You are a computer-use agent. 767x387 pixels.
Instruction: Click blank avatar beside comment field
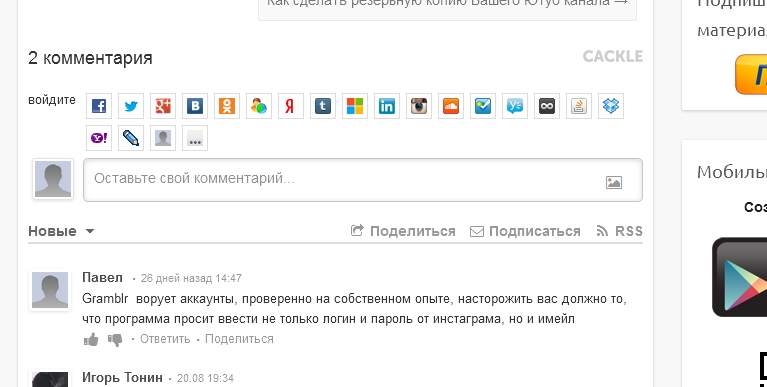coord(53,179)
